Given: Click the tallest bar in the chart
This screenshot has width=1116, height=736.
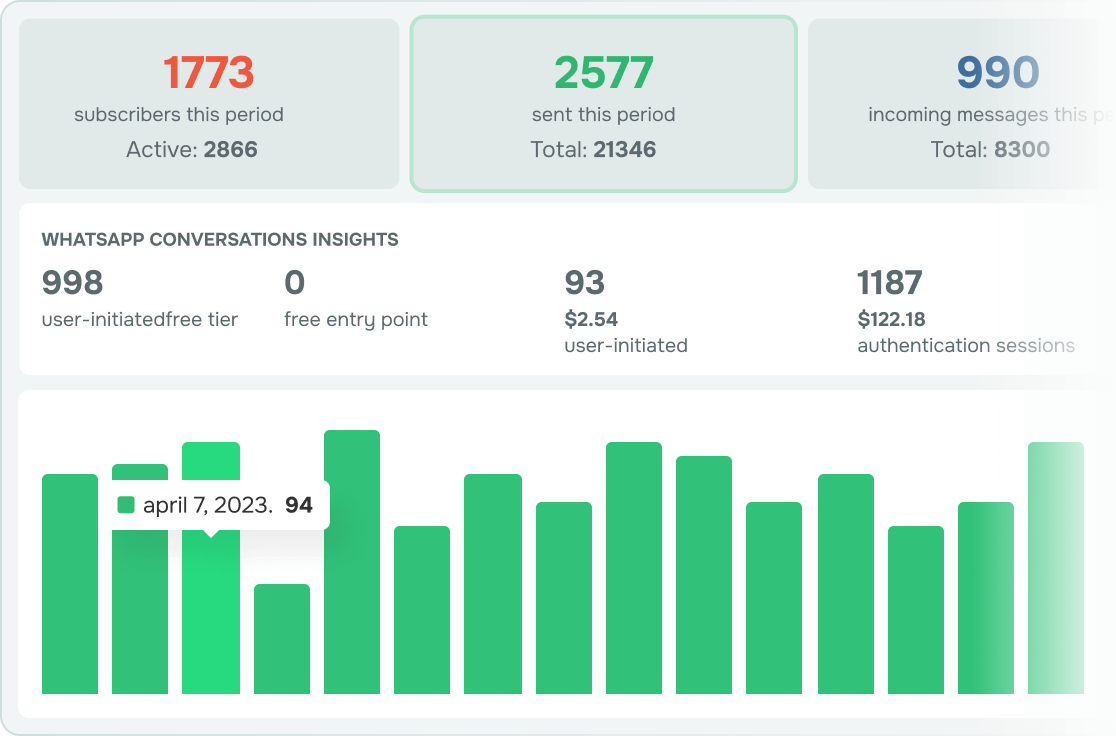Looking at the screenshot, I should click(352, 562).
